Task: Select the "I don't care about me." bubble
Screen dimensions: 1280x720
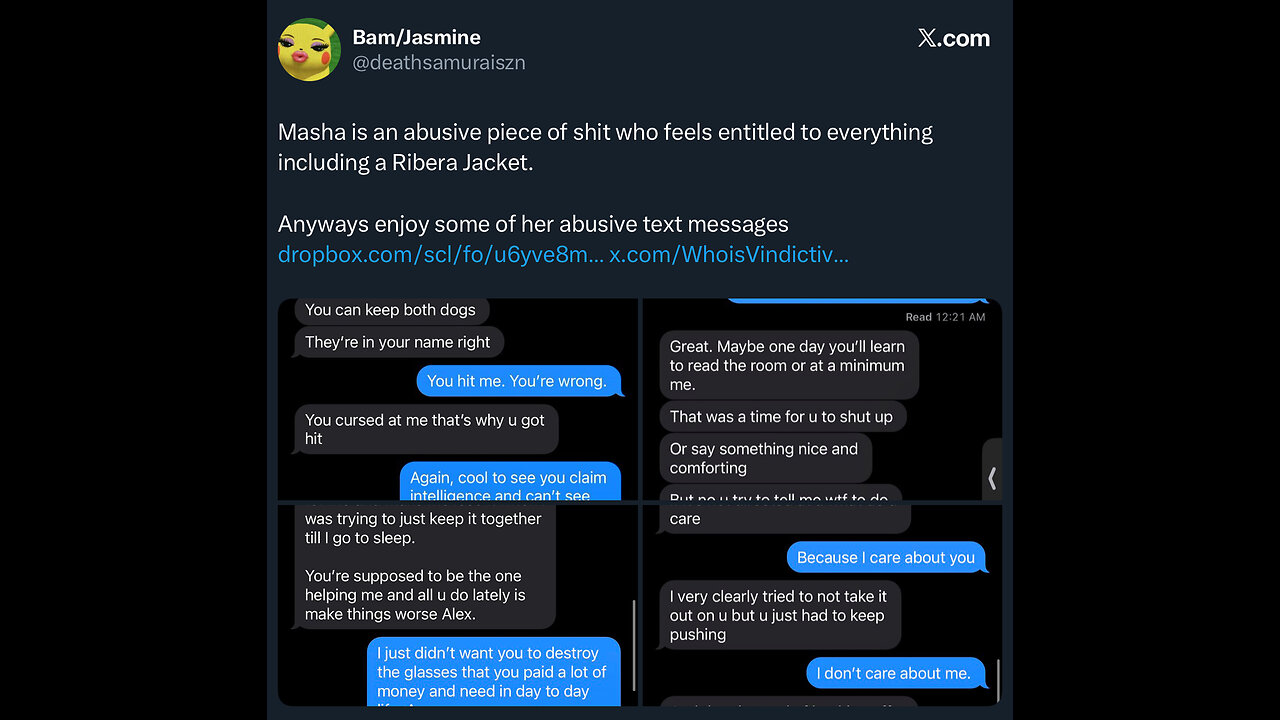Action: tap(894, 673)
